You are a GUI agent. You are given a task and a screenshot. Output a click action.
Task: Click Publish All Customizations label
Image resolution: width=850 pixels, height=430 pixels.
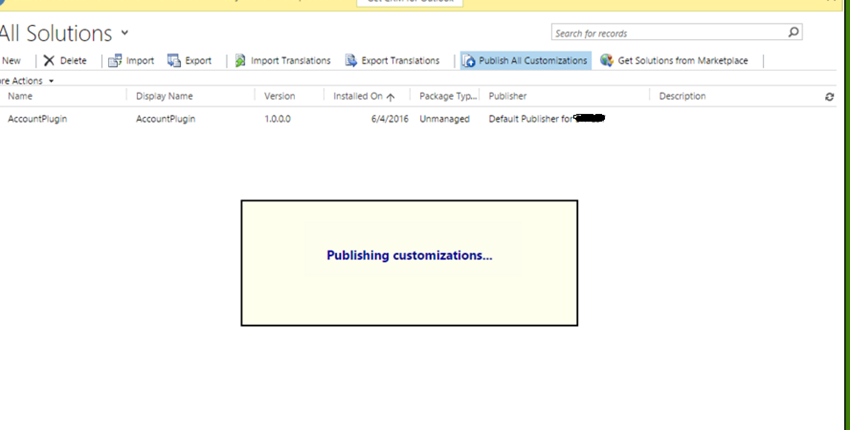tap(533, 61)
